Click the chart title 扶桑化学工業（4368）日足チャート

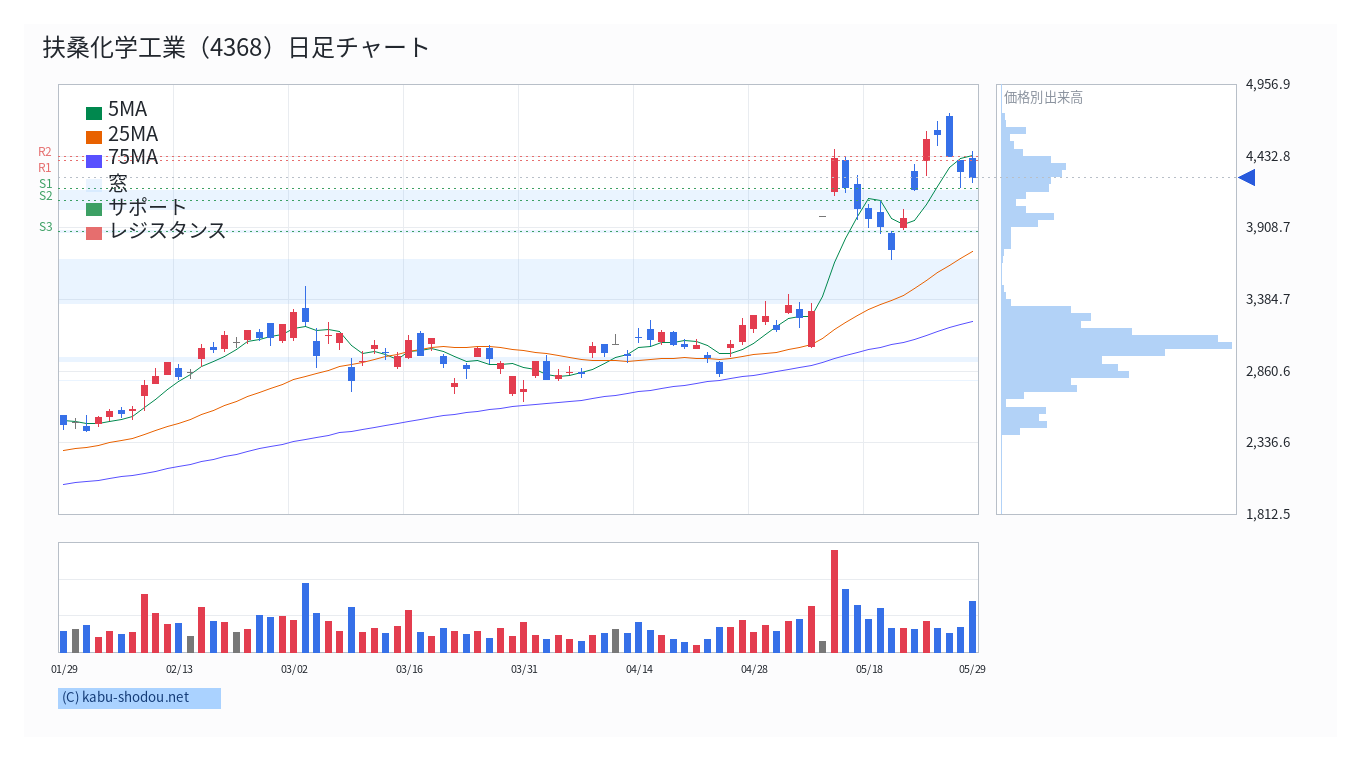pyautogui.click(x=236, y=47)
